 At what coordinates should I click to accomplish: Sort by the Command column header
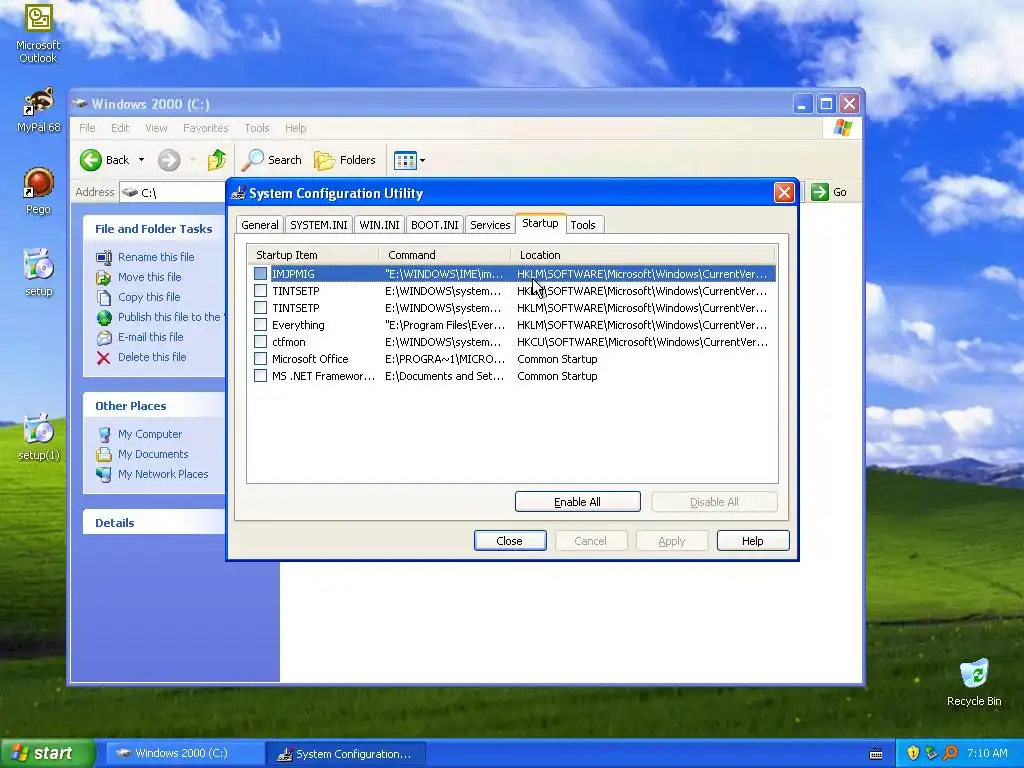(445, 255)
